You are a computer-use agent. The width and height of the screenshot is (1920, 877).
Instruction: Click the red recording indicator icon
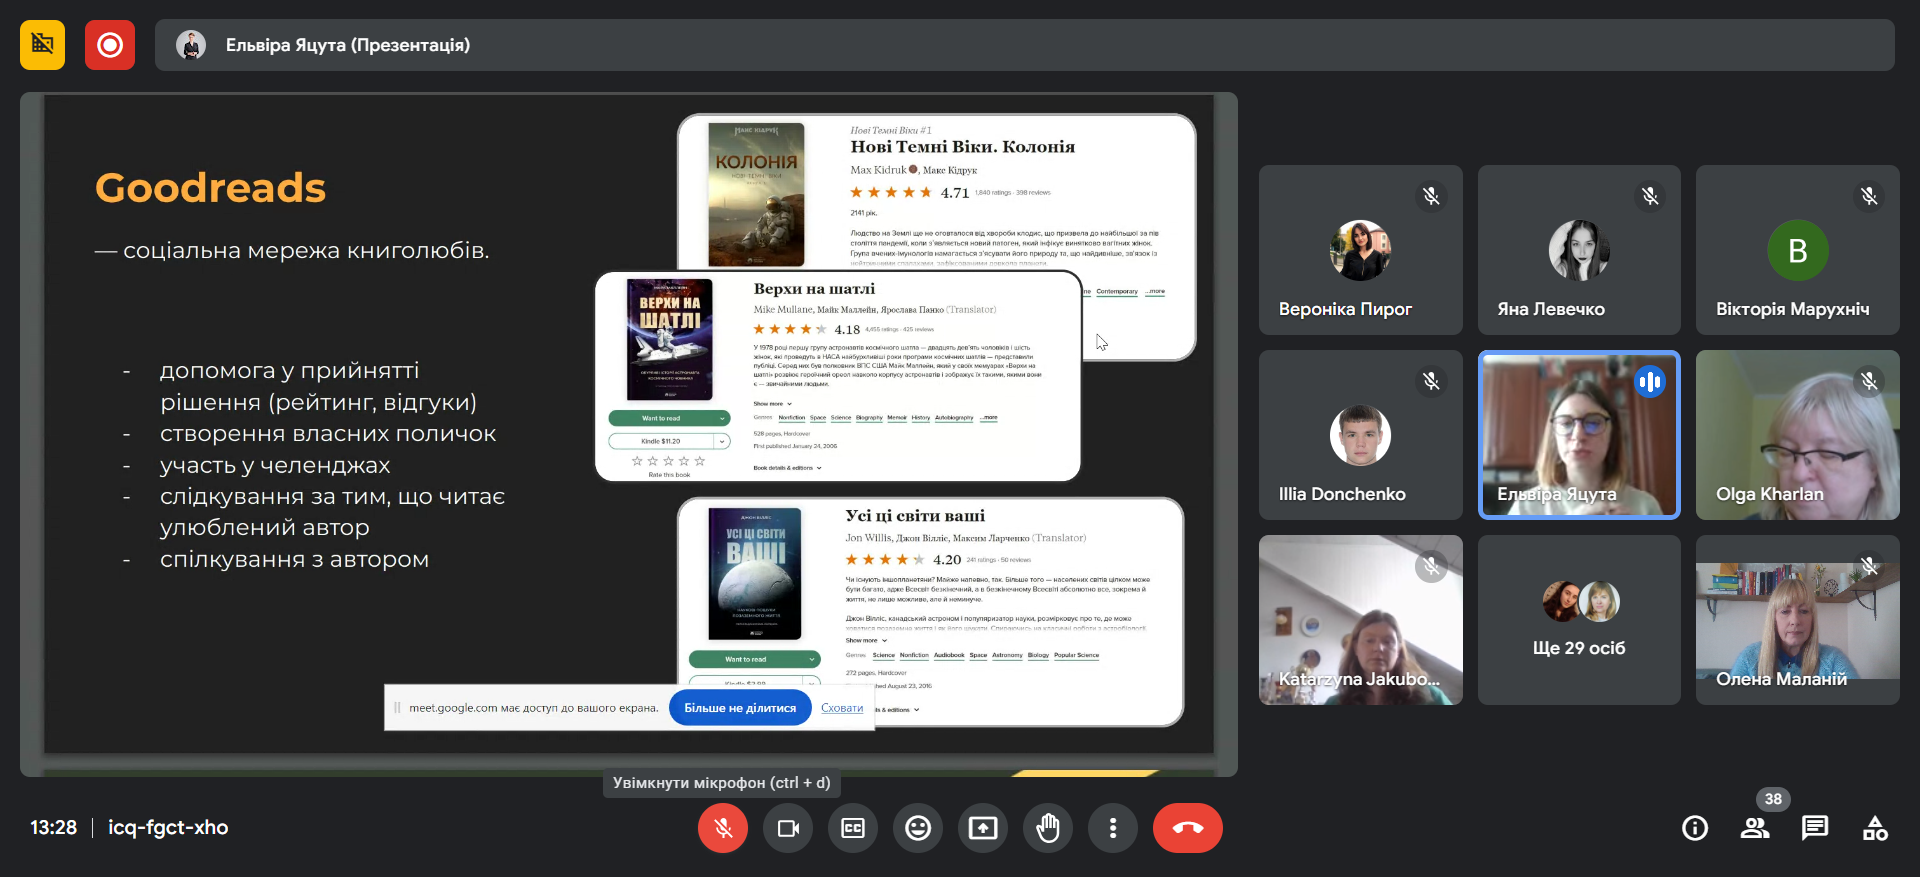pyautogui.click(x=109, y=45)
